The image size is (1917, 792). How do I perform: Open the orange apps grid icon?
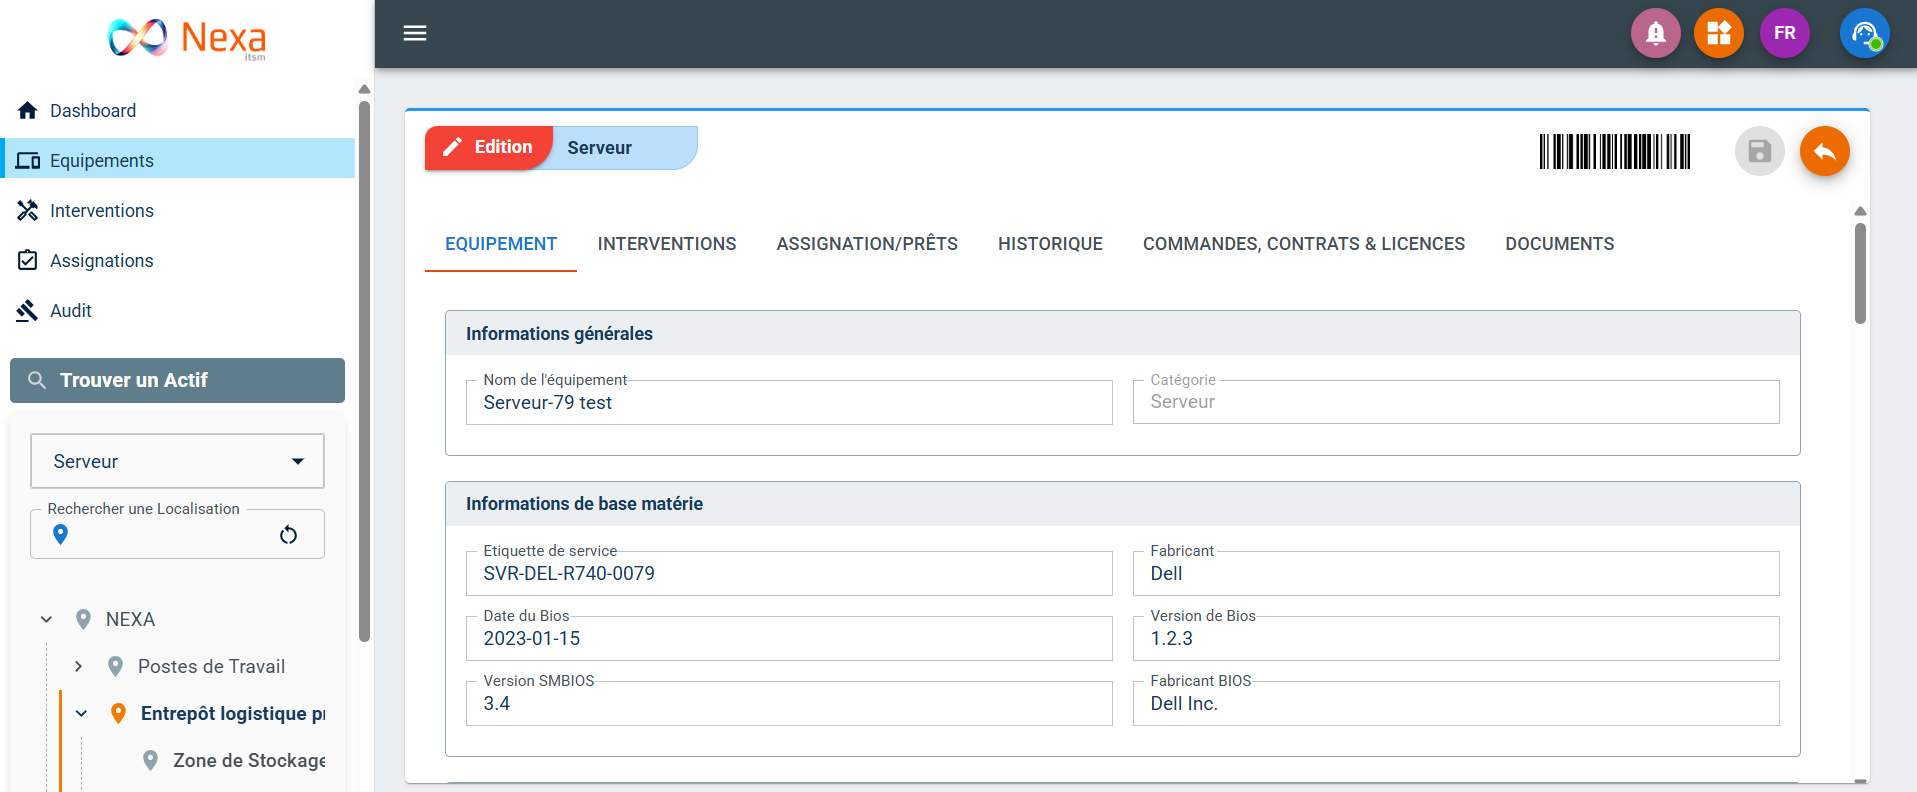1718,34
